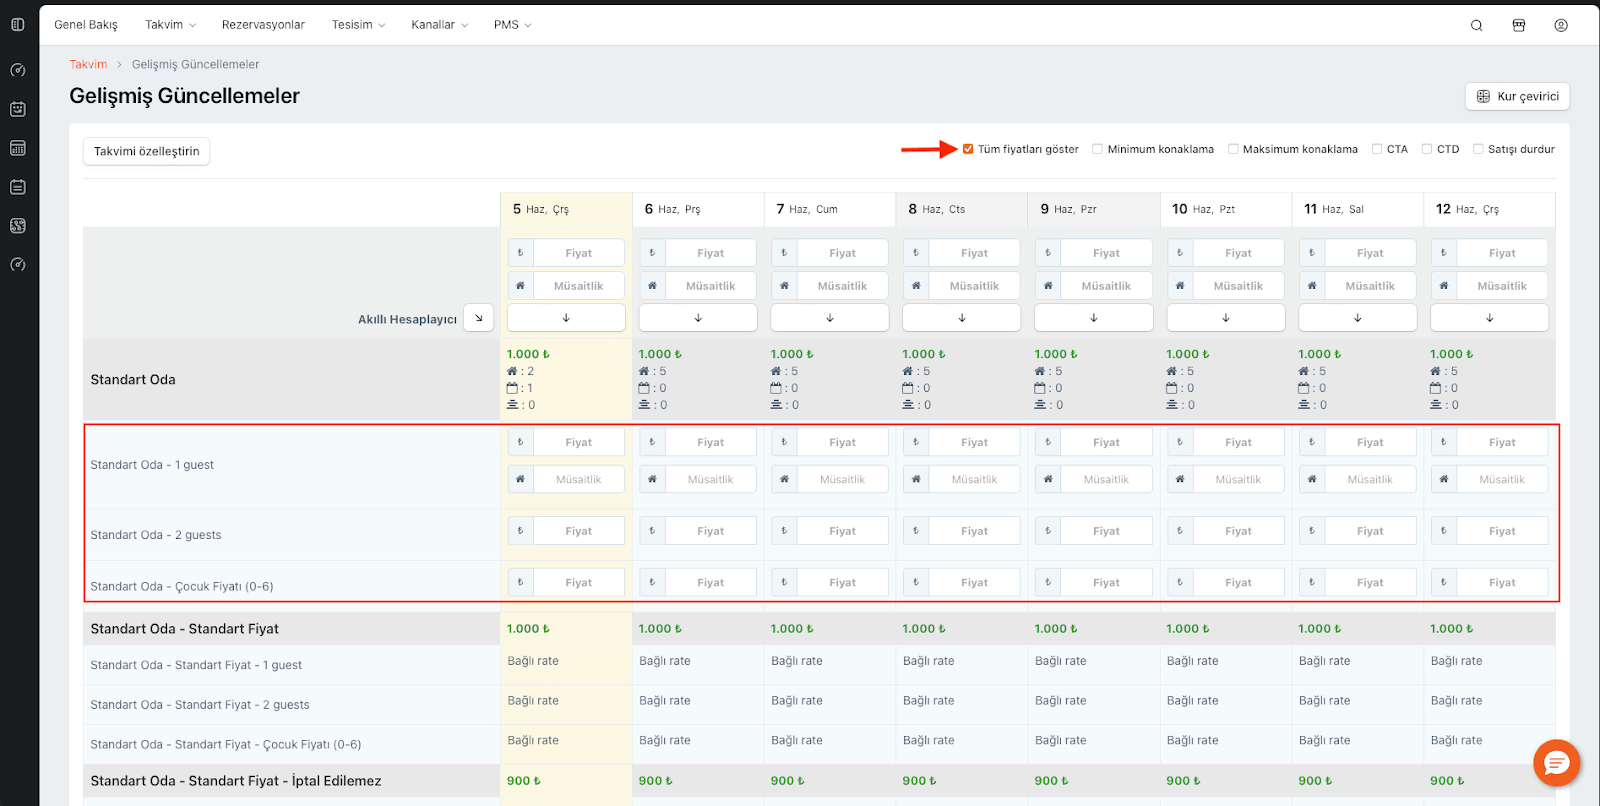Check the Satışı durdur option
This screenshot has width=1600, height=806.
tap(1478, 149)
